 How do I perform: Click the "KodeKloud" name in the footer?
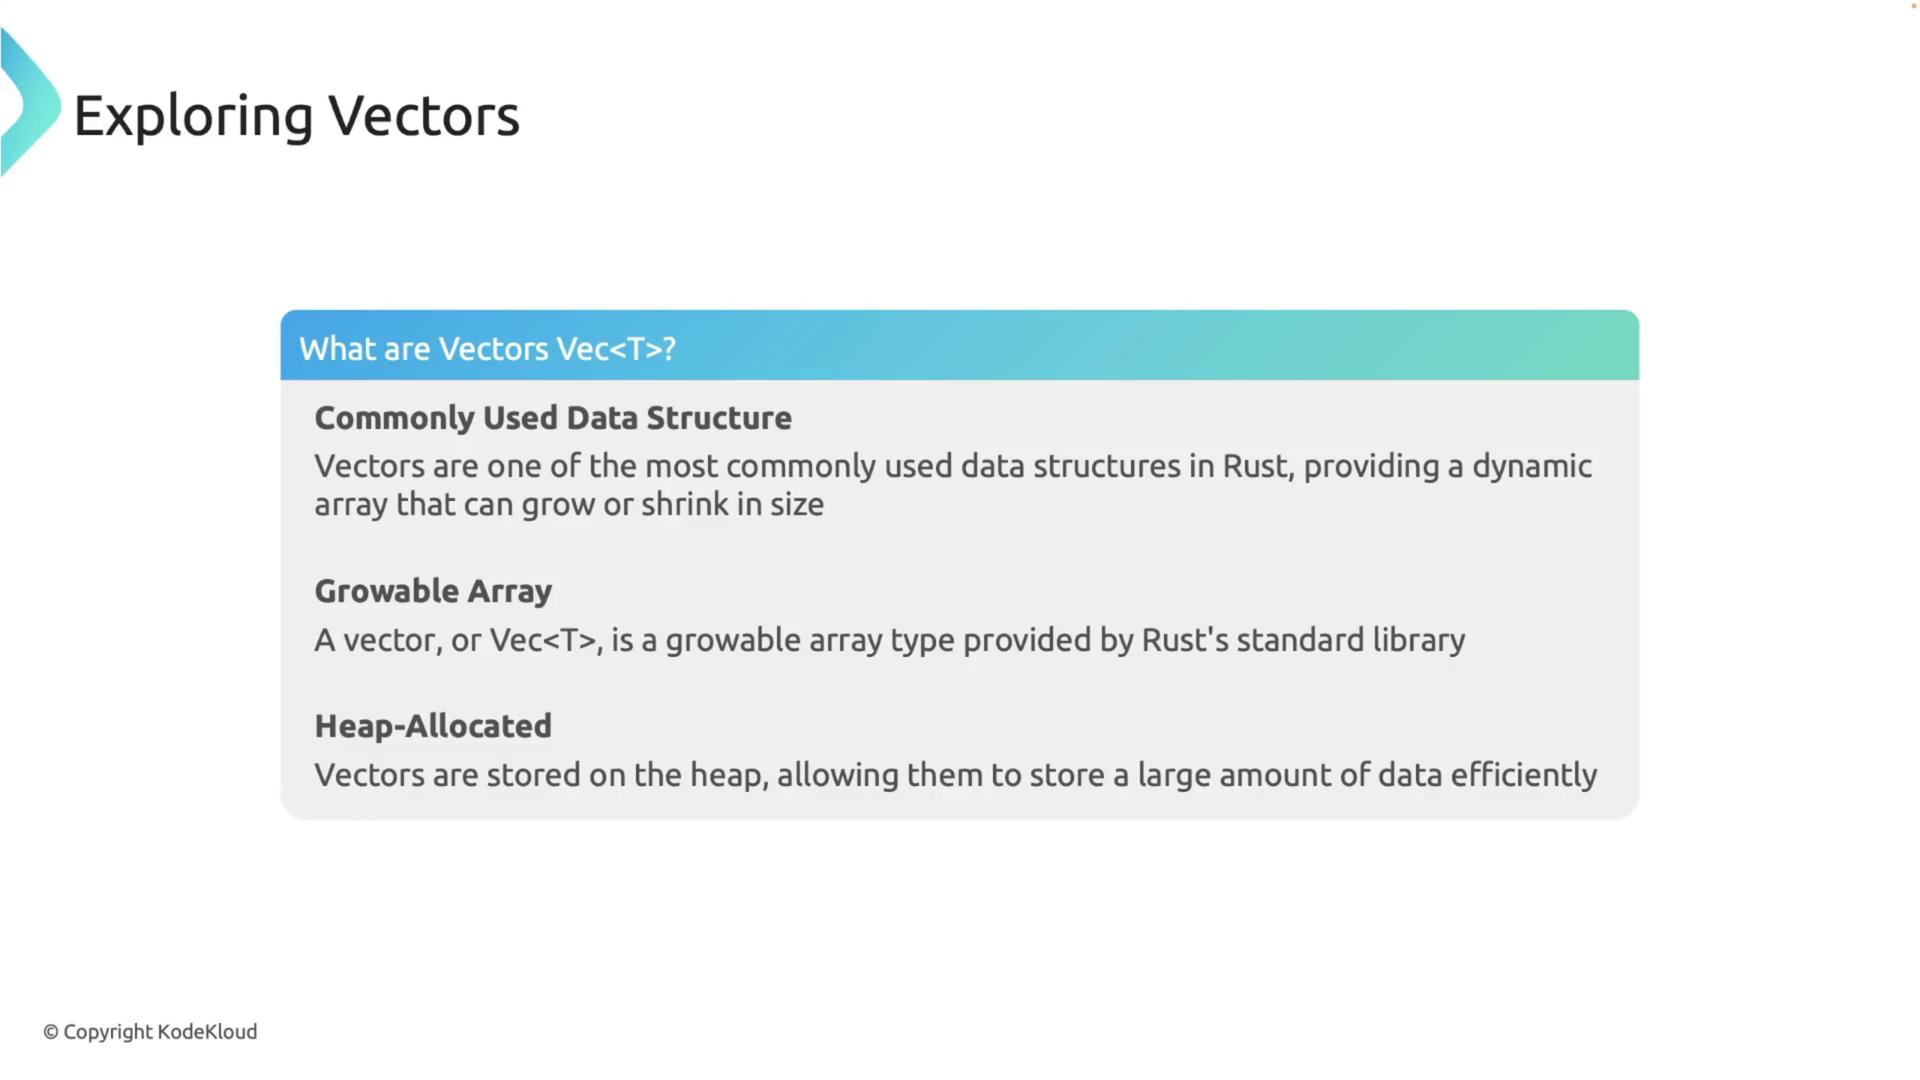pos(207,1032)
